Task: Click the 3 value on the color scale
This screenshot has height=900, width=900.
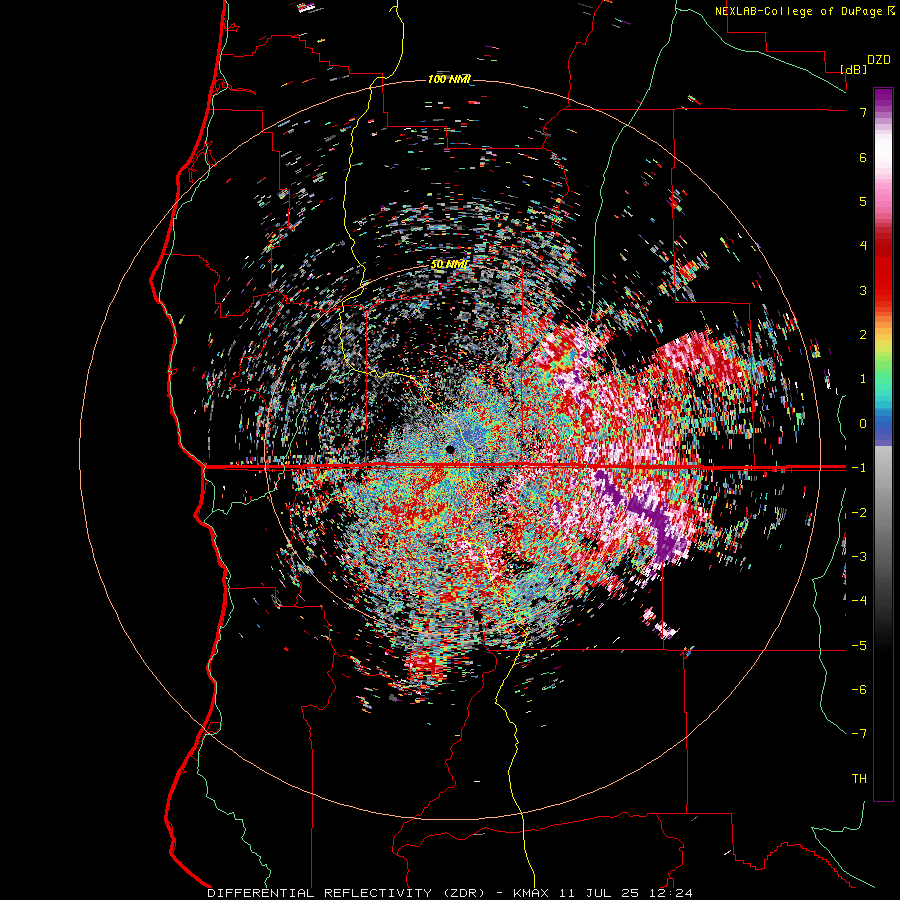Action: click(863, 290)
